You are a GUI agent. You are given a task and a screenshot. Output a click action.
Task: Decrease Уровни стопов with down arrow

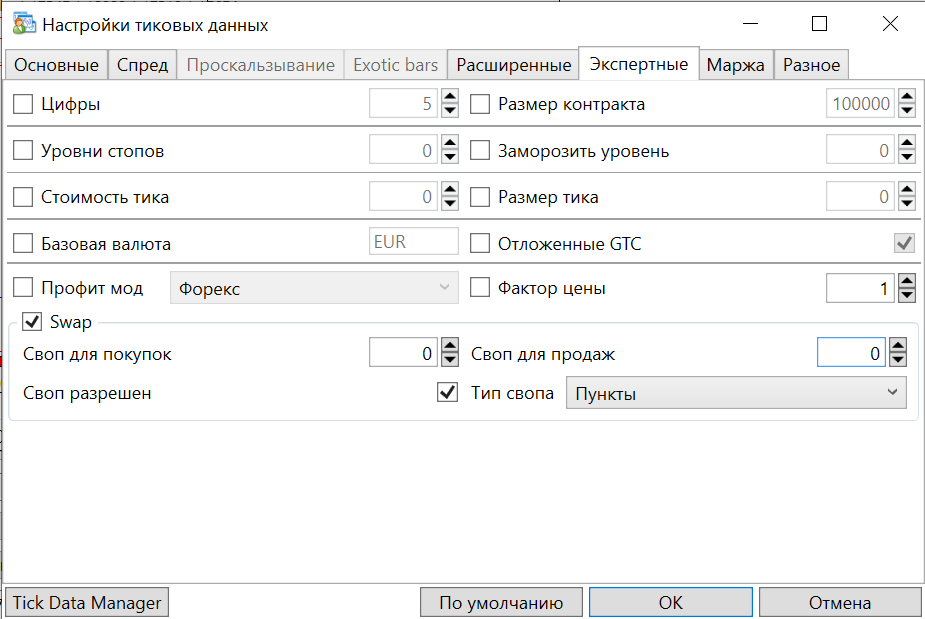tap(450, 157)
